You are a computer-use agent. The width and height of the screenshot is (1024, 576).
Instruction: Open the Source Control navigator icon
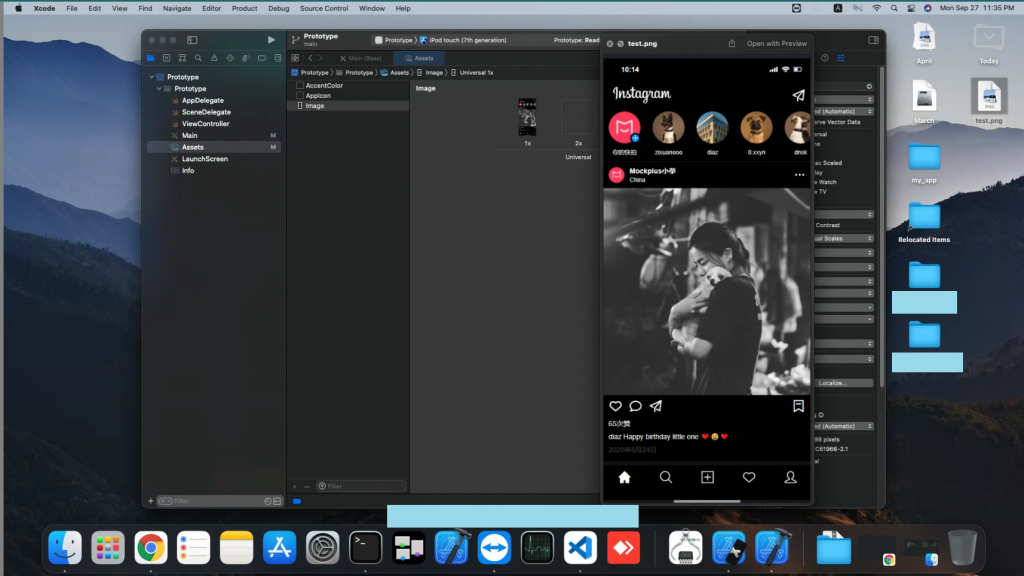167,58
